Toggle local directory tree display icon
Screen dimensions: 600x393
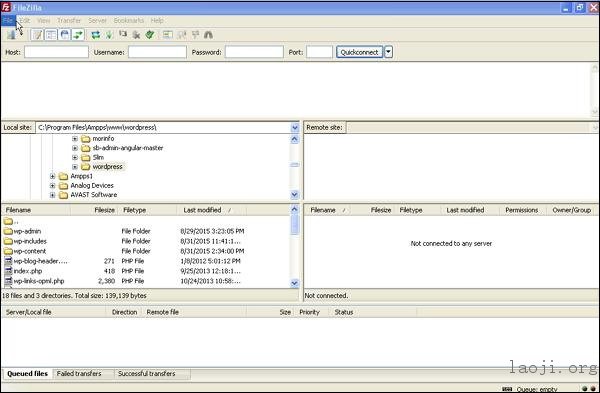point(51,35)
